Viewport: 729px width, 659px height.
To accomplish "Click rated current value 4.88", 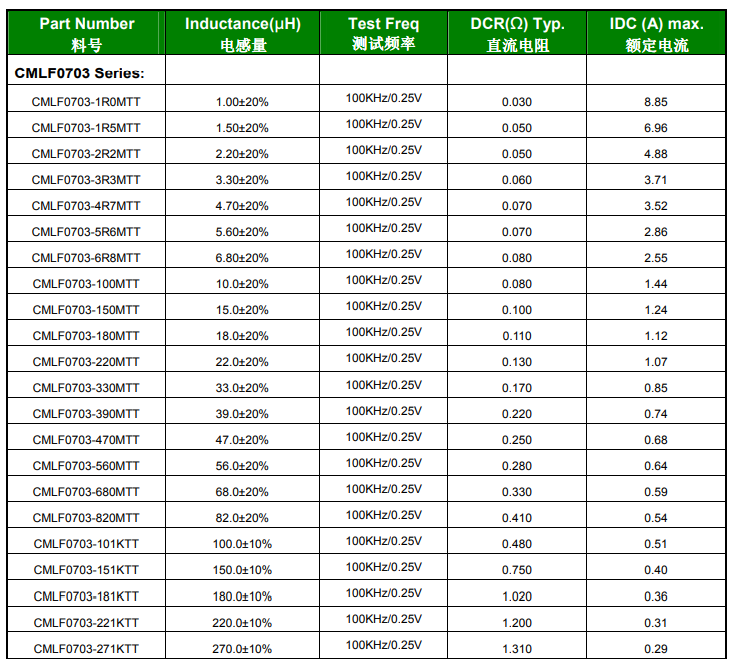I will tap(656, 154).
